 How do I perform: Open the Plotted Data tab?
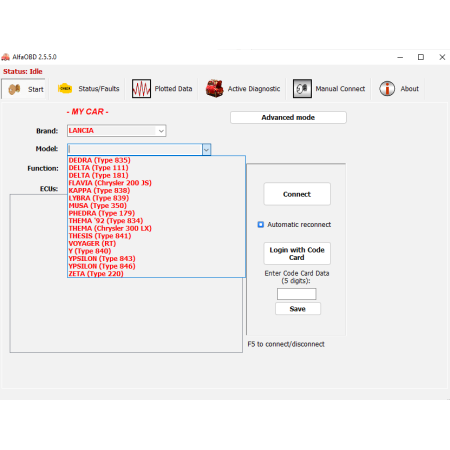[x=162, y=89]
